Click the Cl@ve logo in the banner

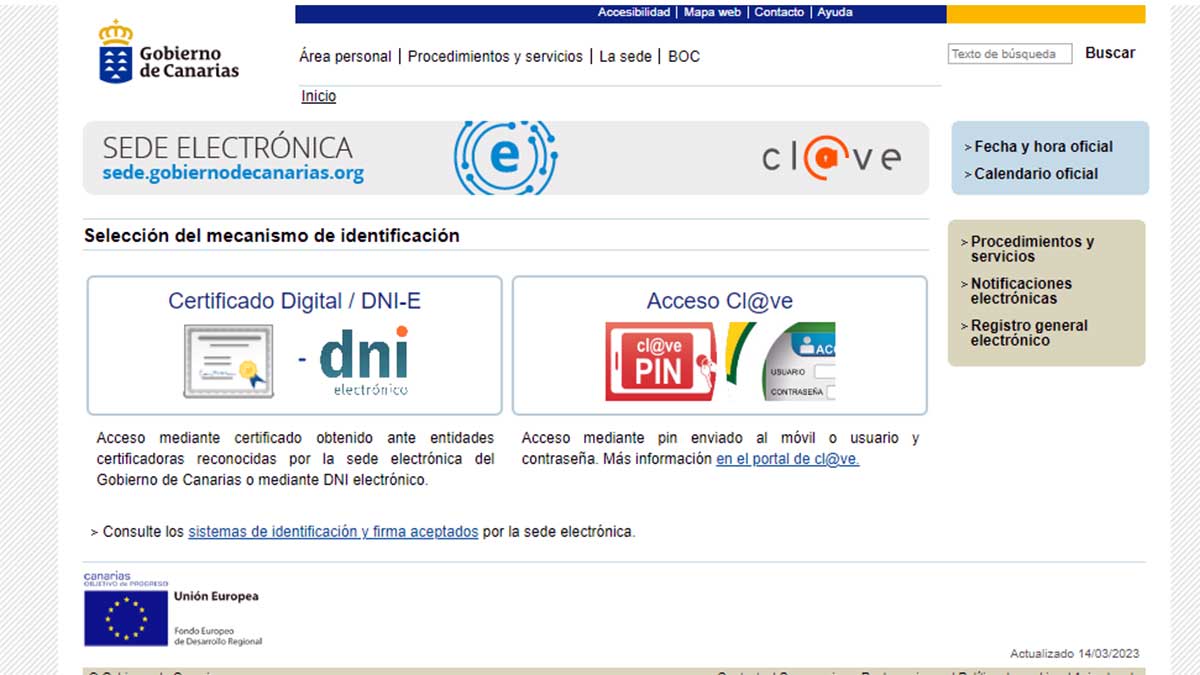coord(831,158)
